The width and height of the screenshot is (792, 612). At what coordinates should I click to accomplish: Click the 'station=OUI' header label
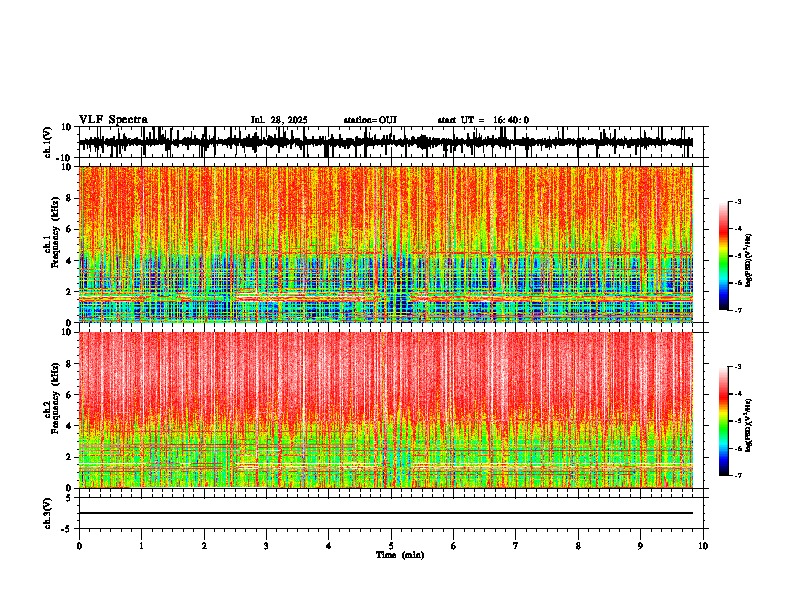tap(370, 120)
